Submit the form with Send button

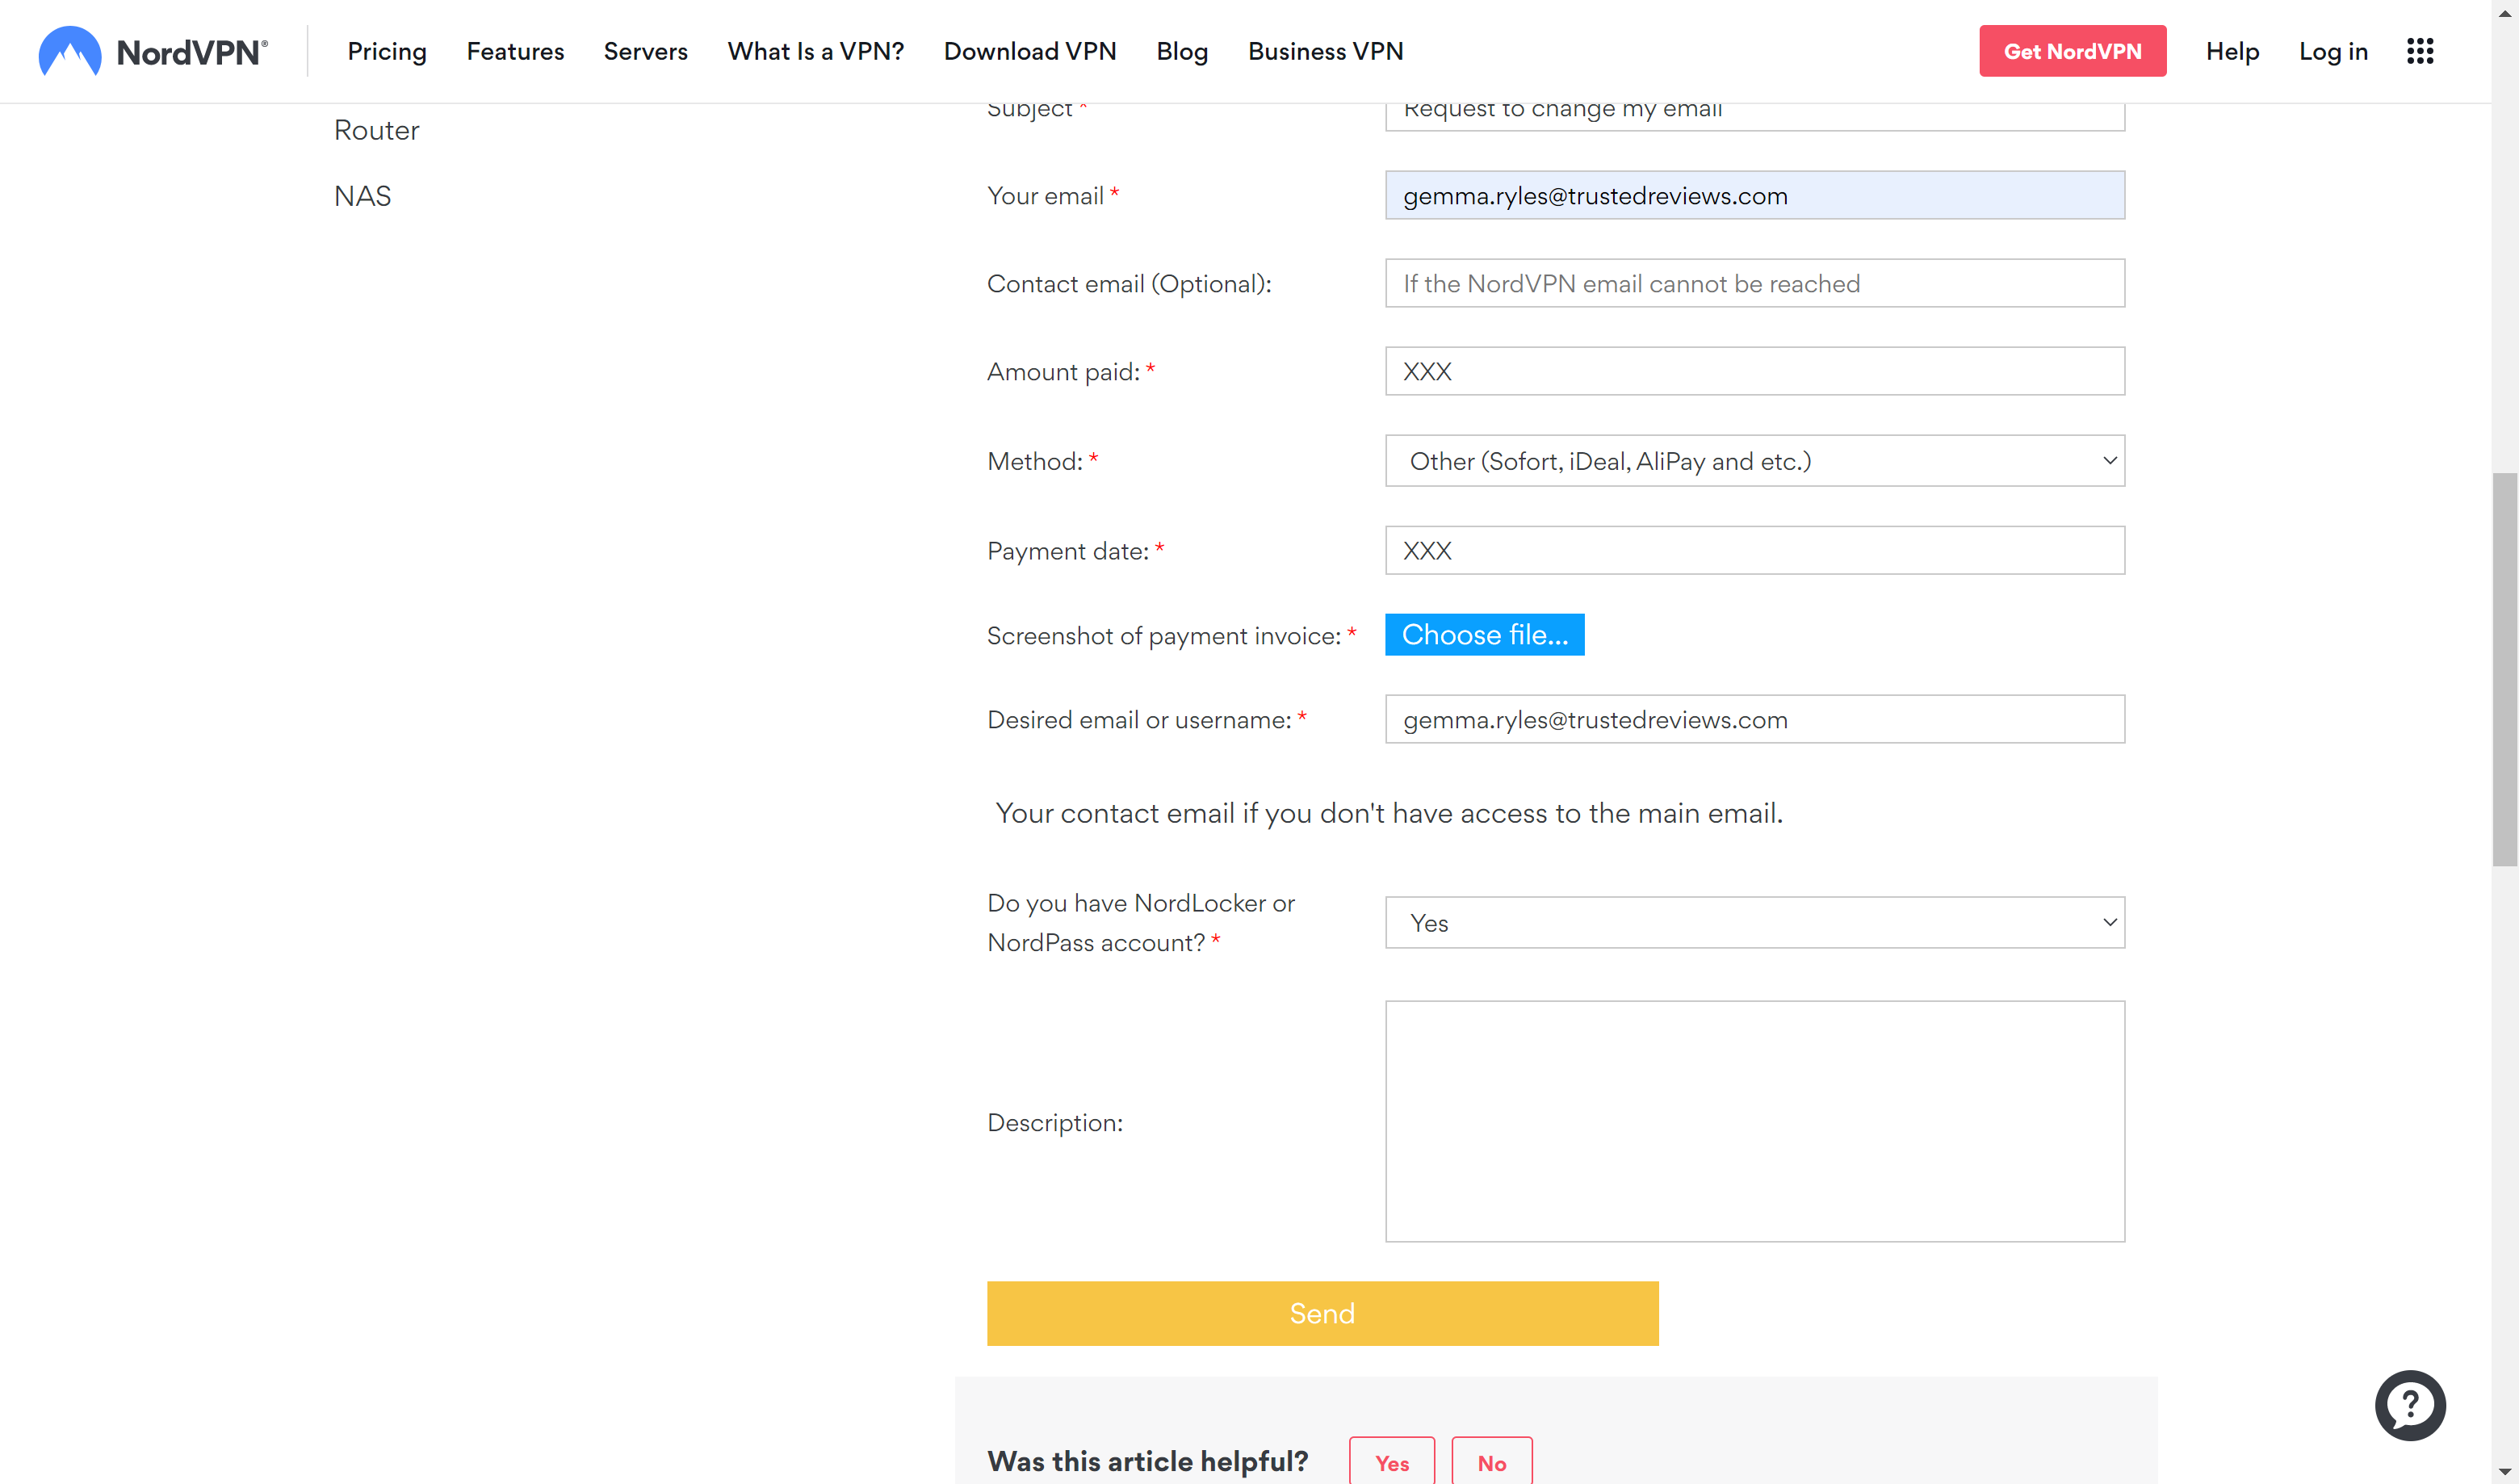coord(1322,1313)
